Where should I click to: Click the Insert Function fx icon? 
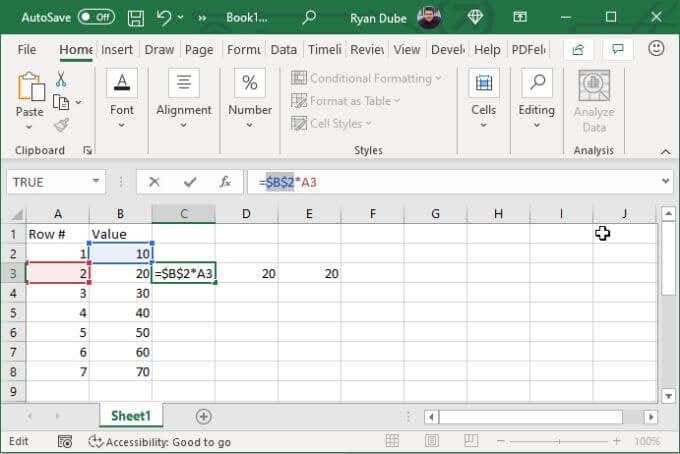(x=225, y=182)
